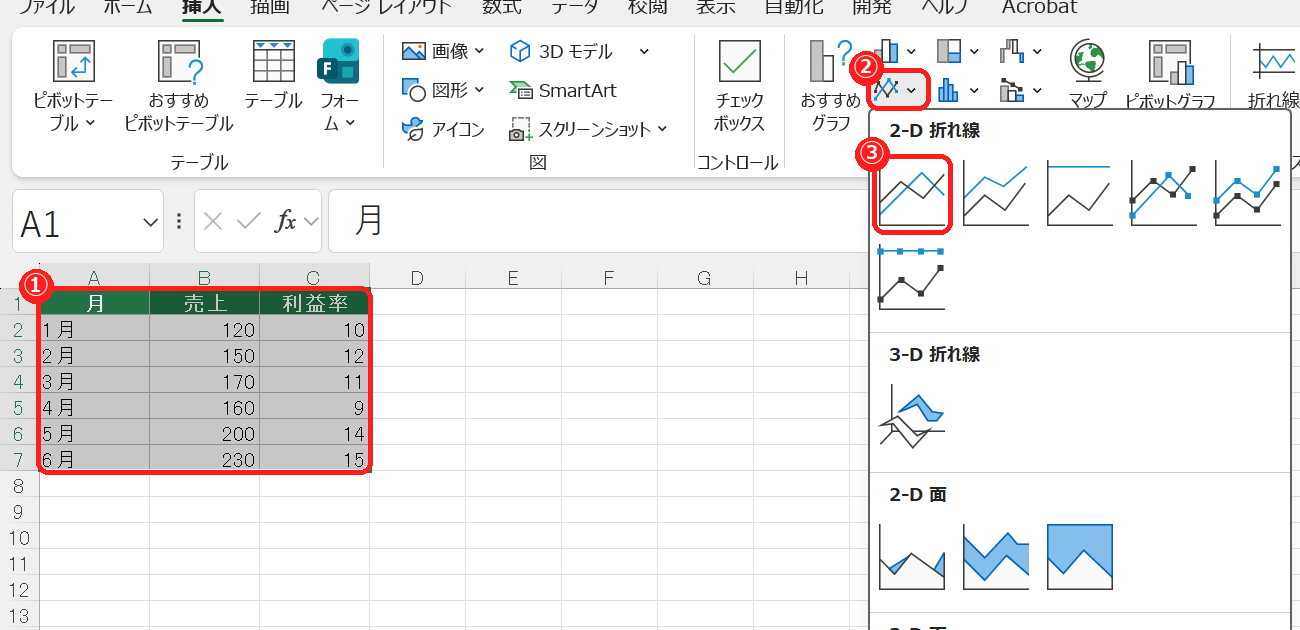
Task: Select row header 10
Action: 19,538
